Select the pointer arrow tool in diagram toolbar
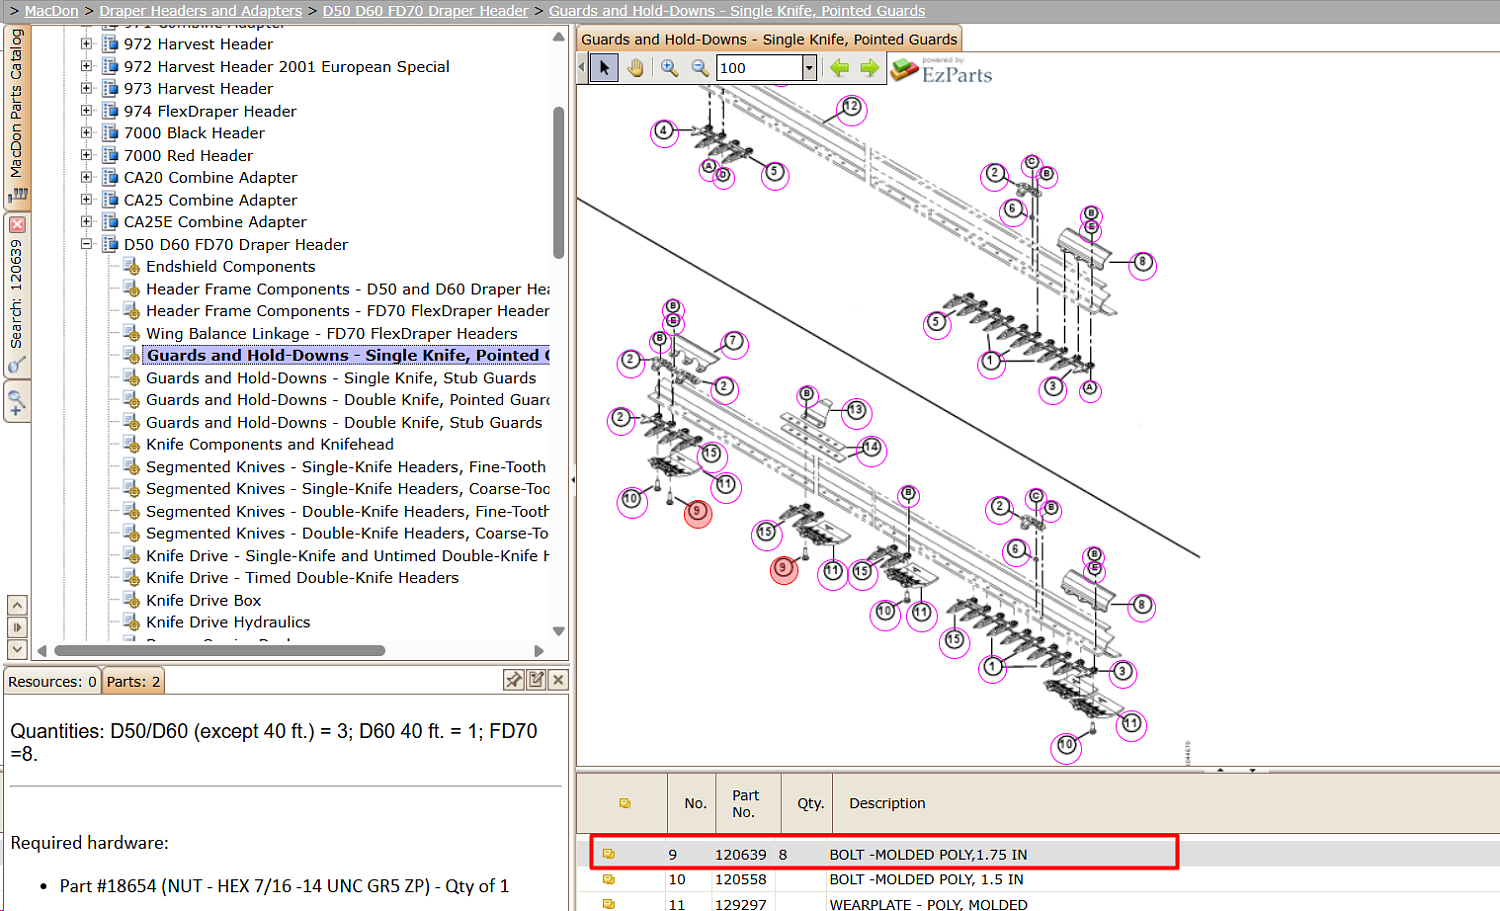This screenshot has width=1500, height=911. [x=604, y=68]
